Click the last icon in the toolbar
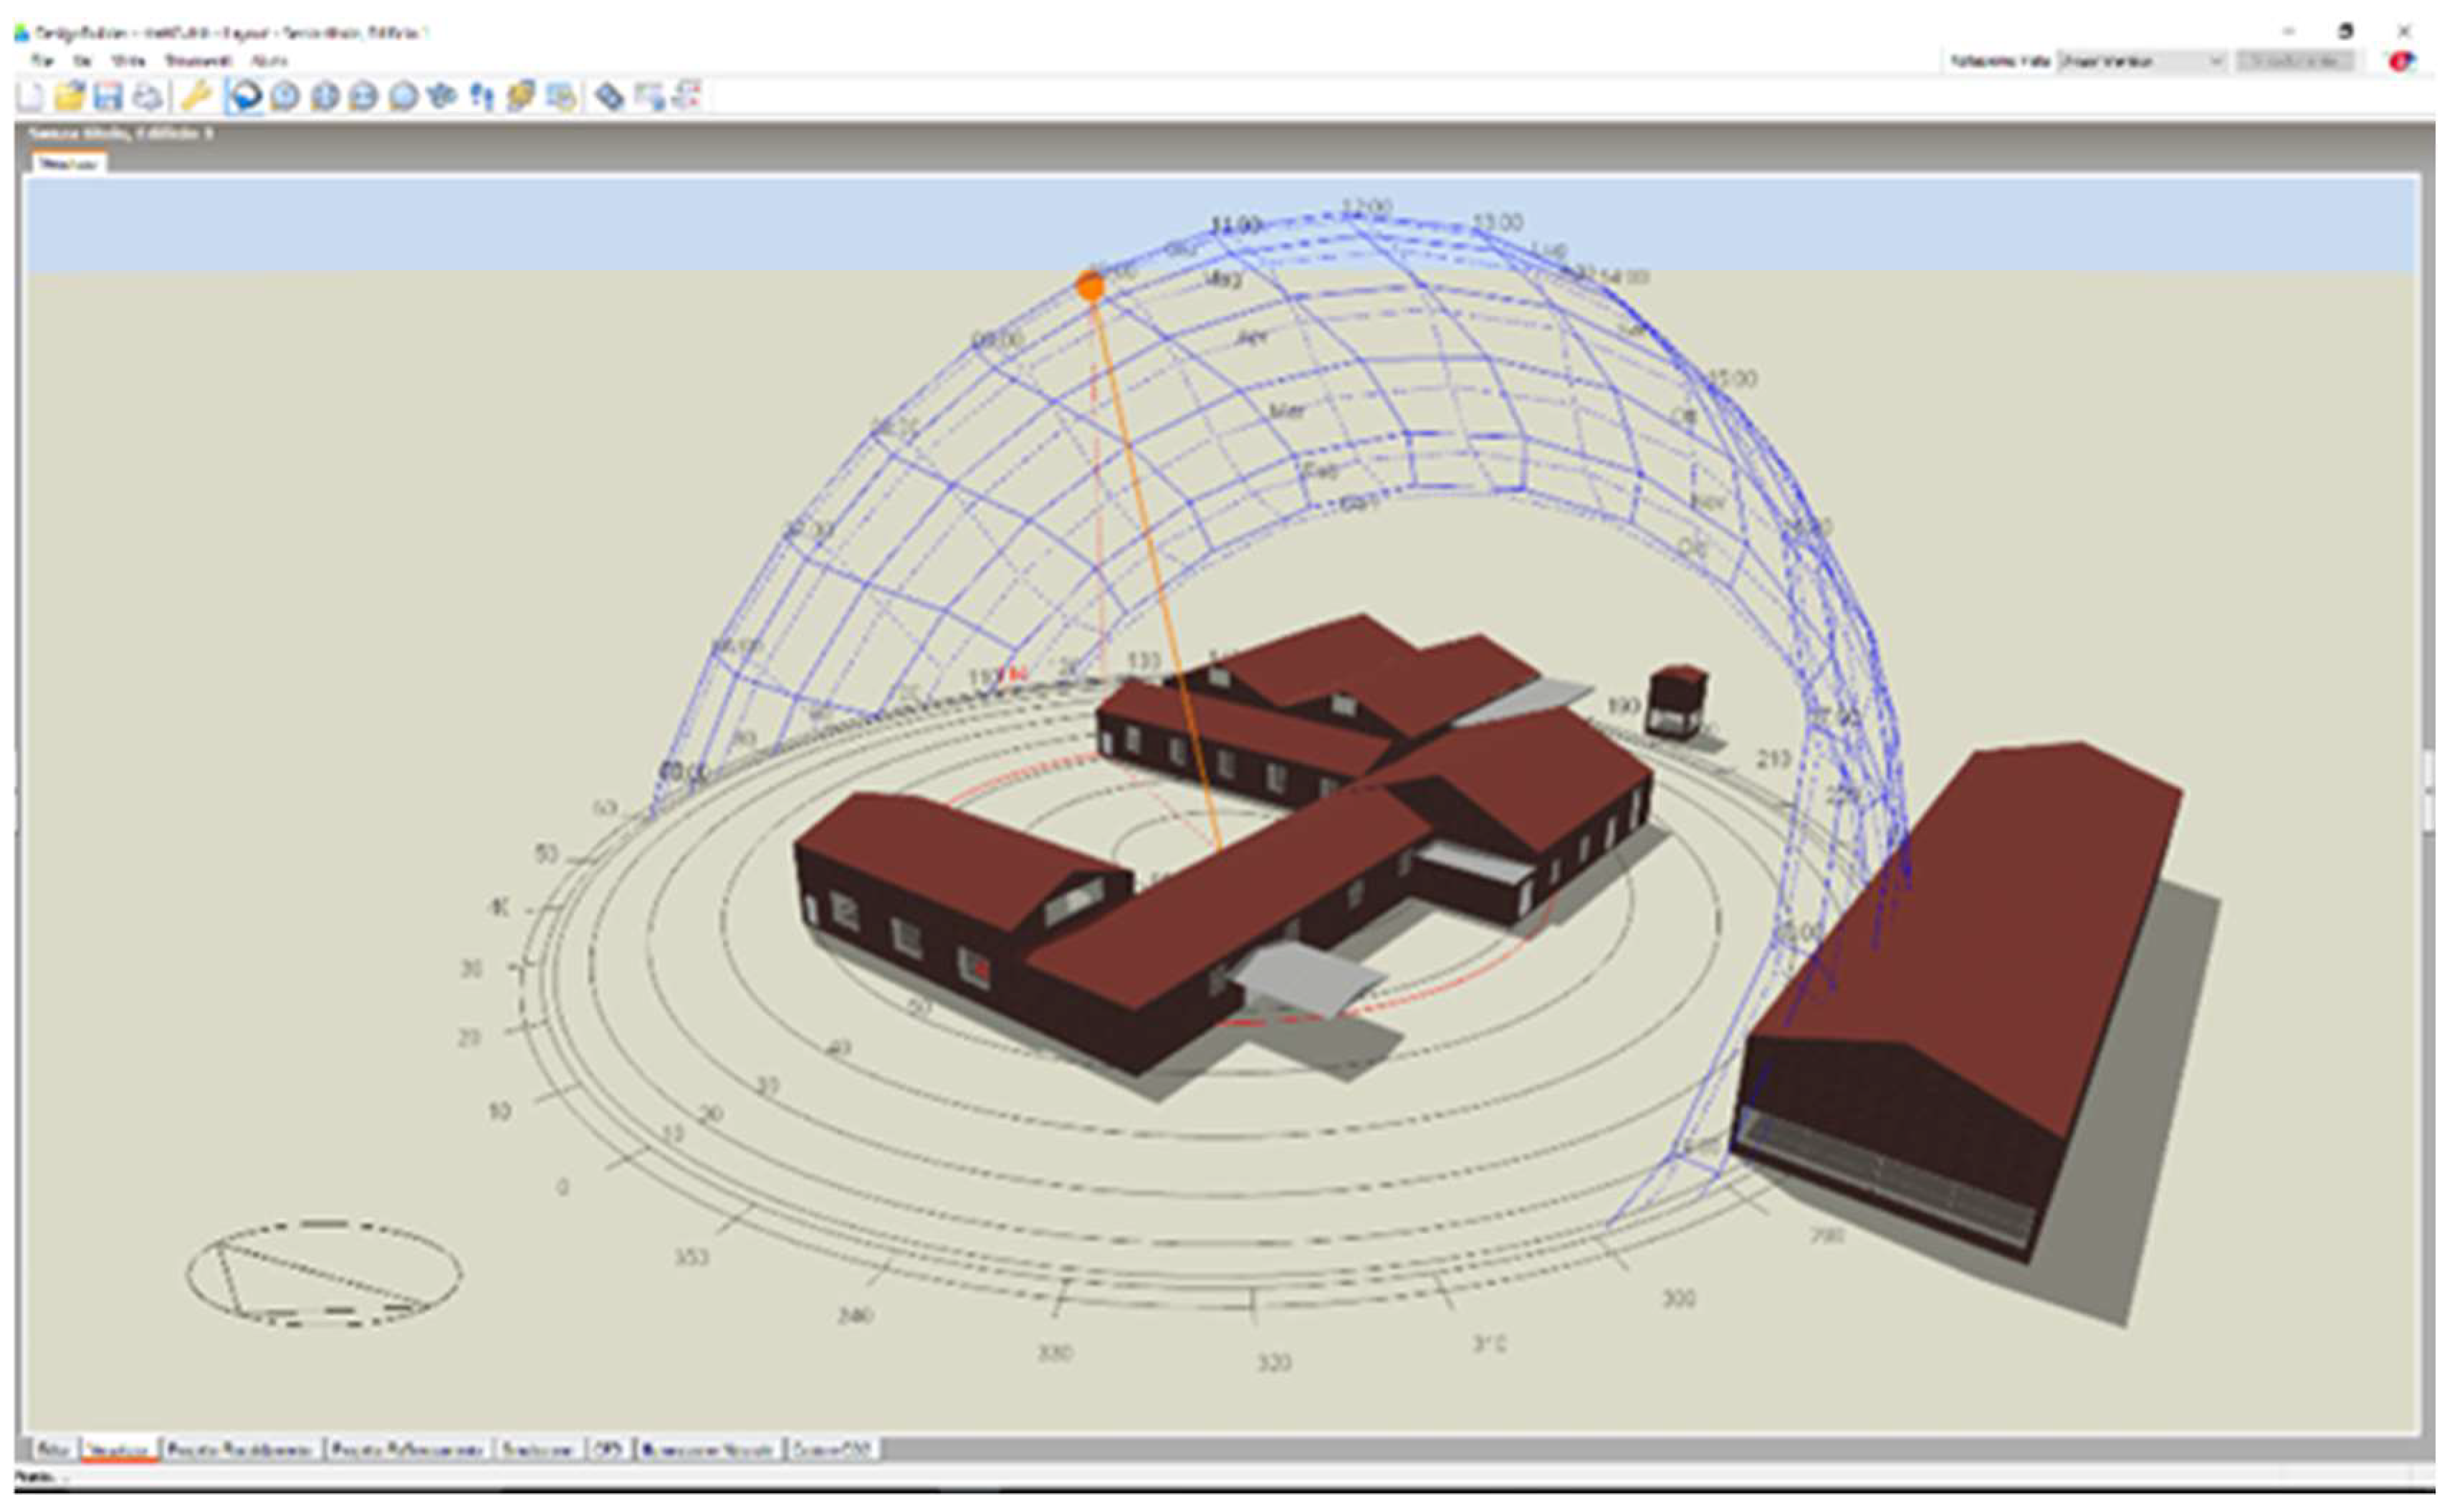The height and width of the screenshot is (1512, 2452). point(688,96)
